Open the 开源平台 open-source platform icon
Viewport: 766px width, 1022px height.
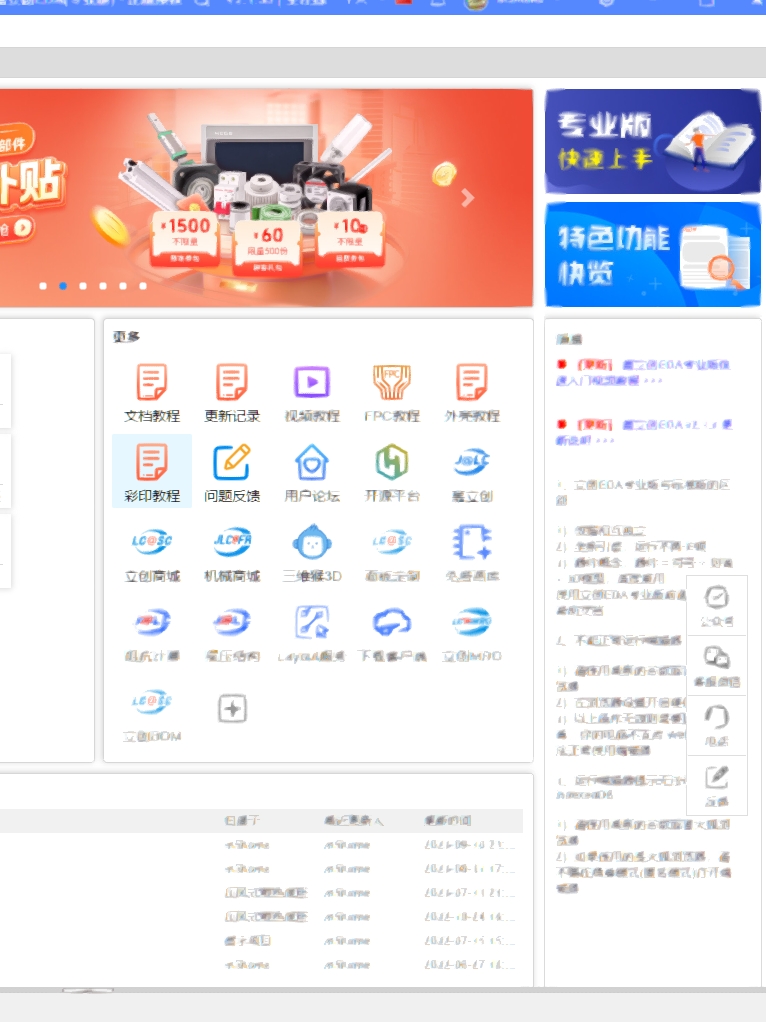[x=392, y=461]
